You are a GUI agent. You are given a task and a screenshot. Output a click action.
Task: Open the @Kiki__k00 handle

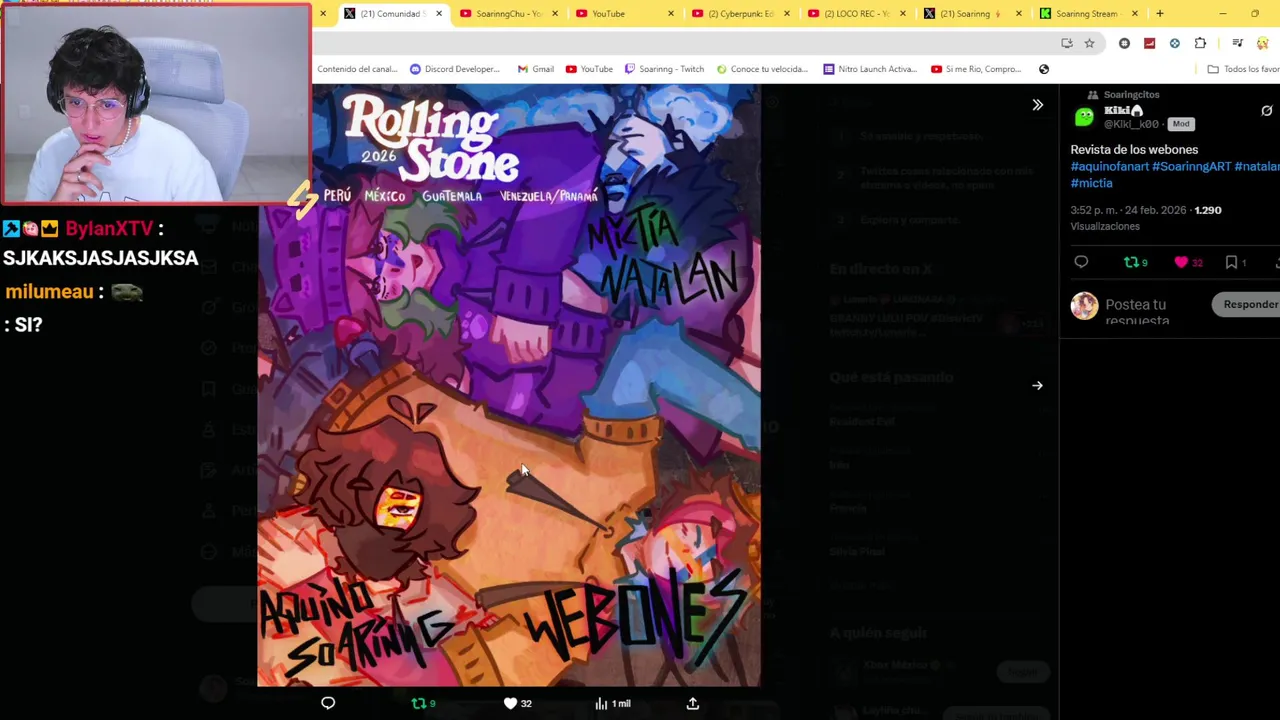click(x=1131, y=124)
